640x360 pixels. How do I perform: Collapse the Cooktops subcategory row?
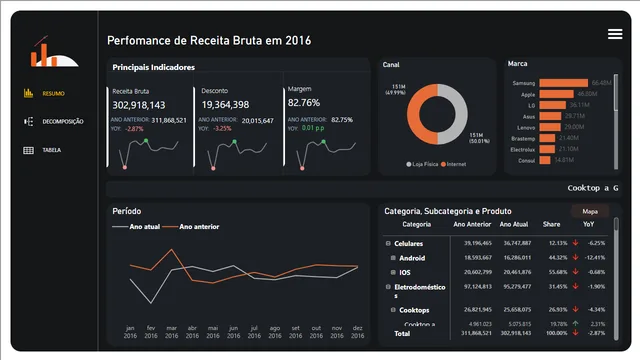click(x=393, y=310)
